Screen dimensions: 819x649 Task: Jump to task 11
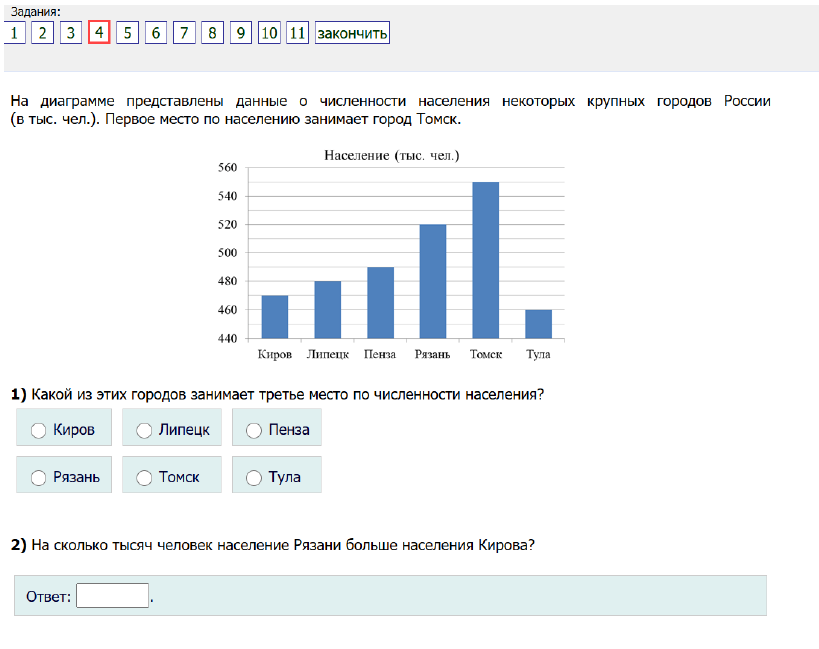point(297,33)
